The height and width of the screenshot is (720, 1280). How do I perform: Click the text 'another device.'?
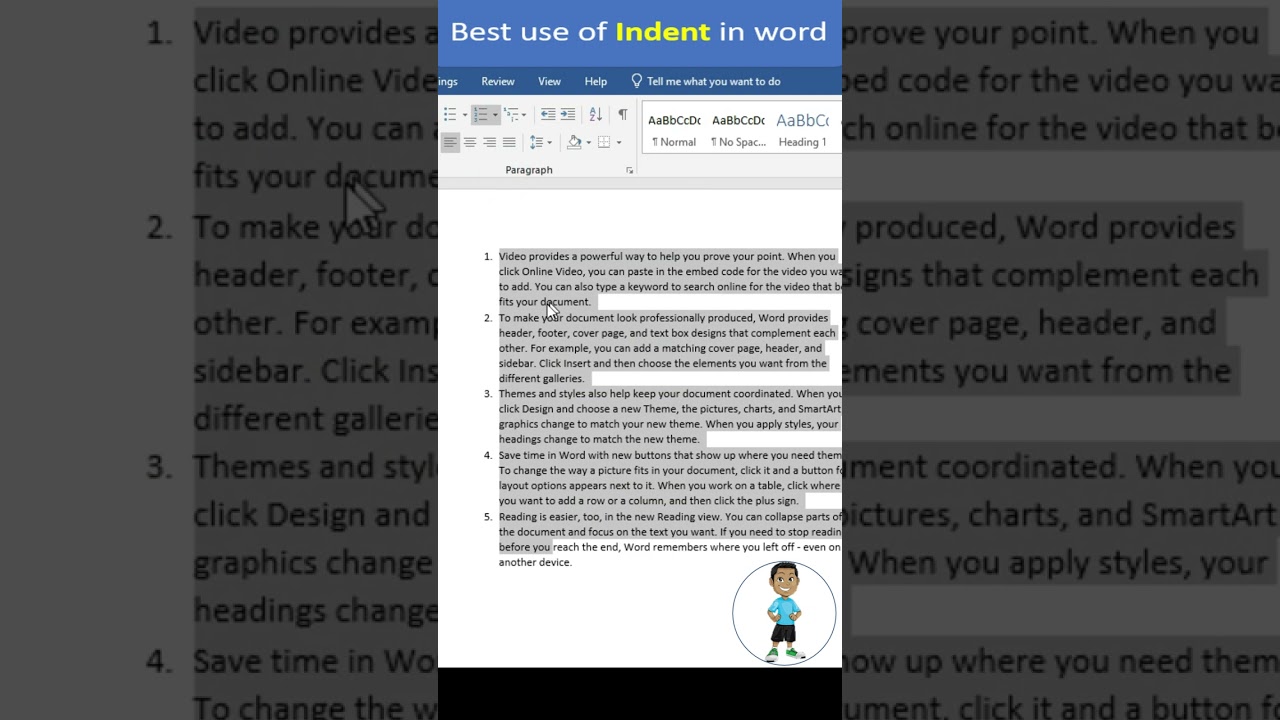point(535,562)
